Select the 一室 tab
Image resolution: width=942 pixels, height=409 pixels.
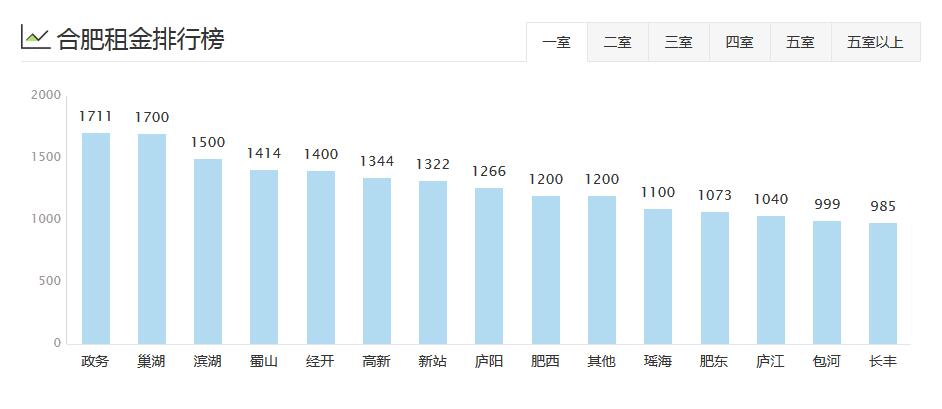tap(556, 42)
